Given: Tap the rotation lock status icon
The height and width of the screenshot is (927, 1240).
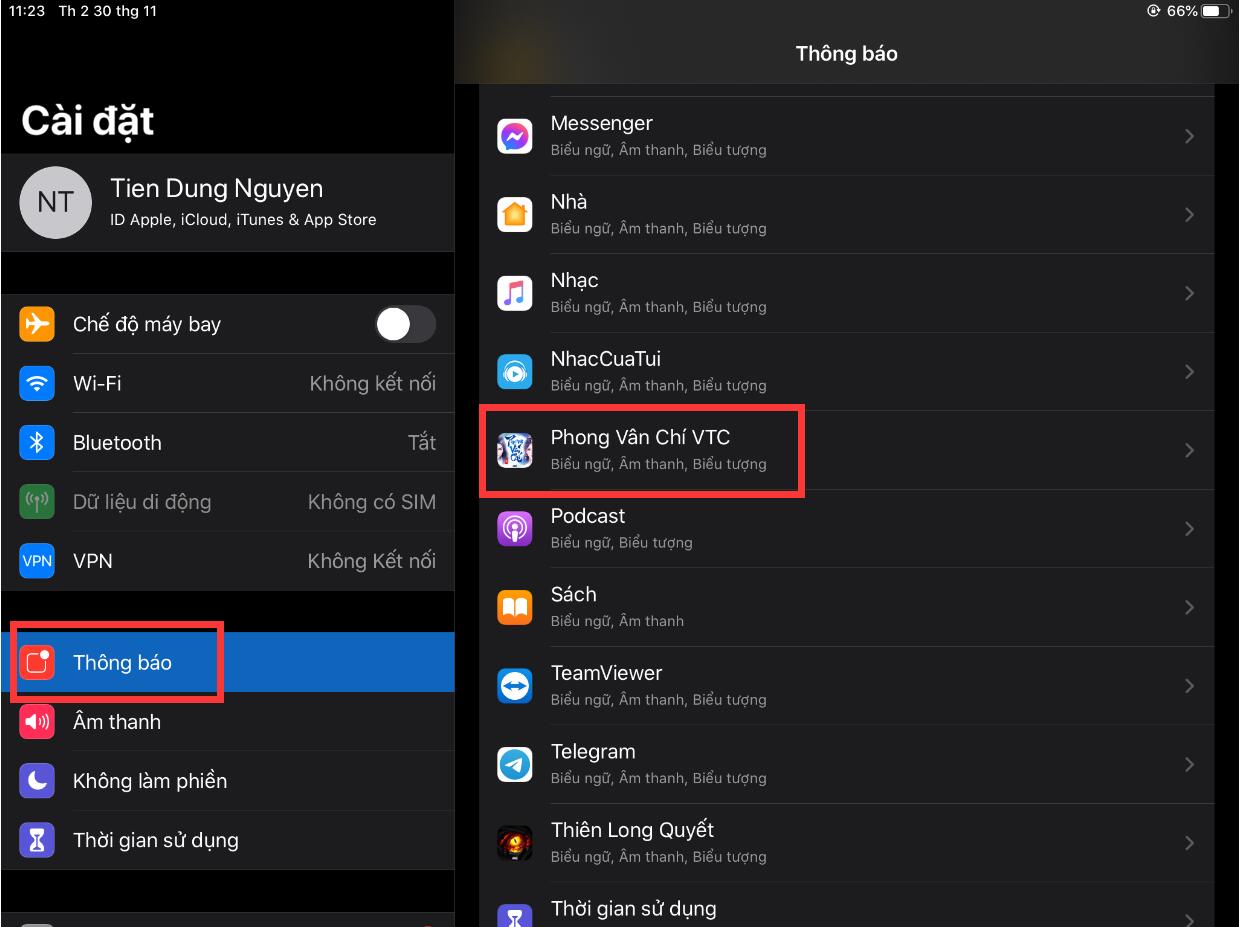Looking at the screenshot, I should coord(1154,11).
